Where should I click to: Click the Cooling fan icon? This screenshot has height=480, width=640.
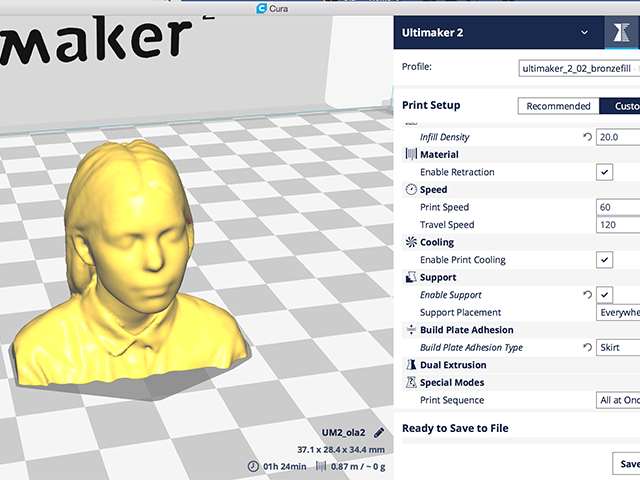(x=411, y=242)
